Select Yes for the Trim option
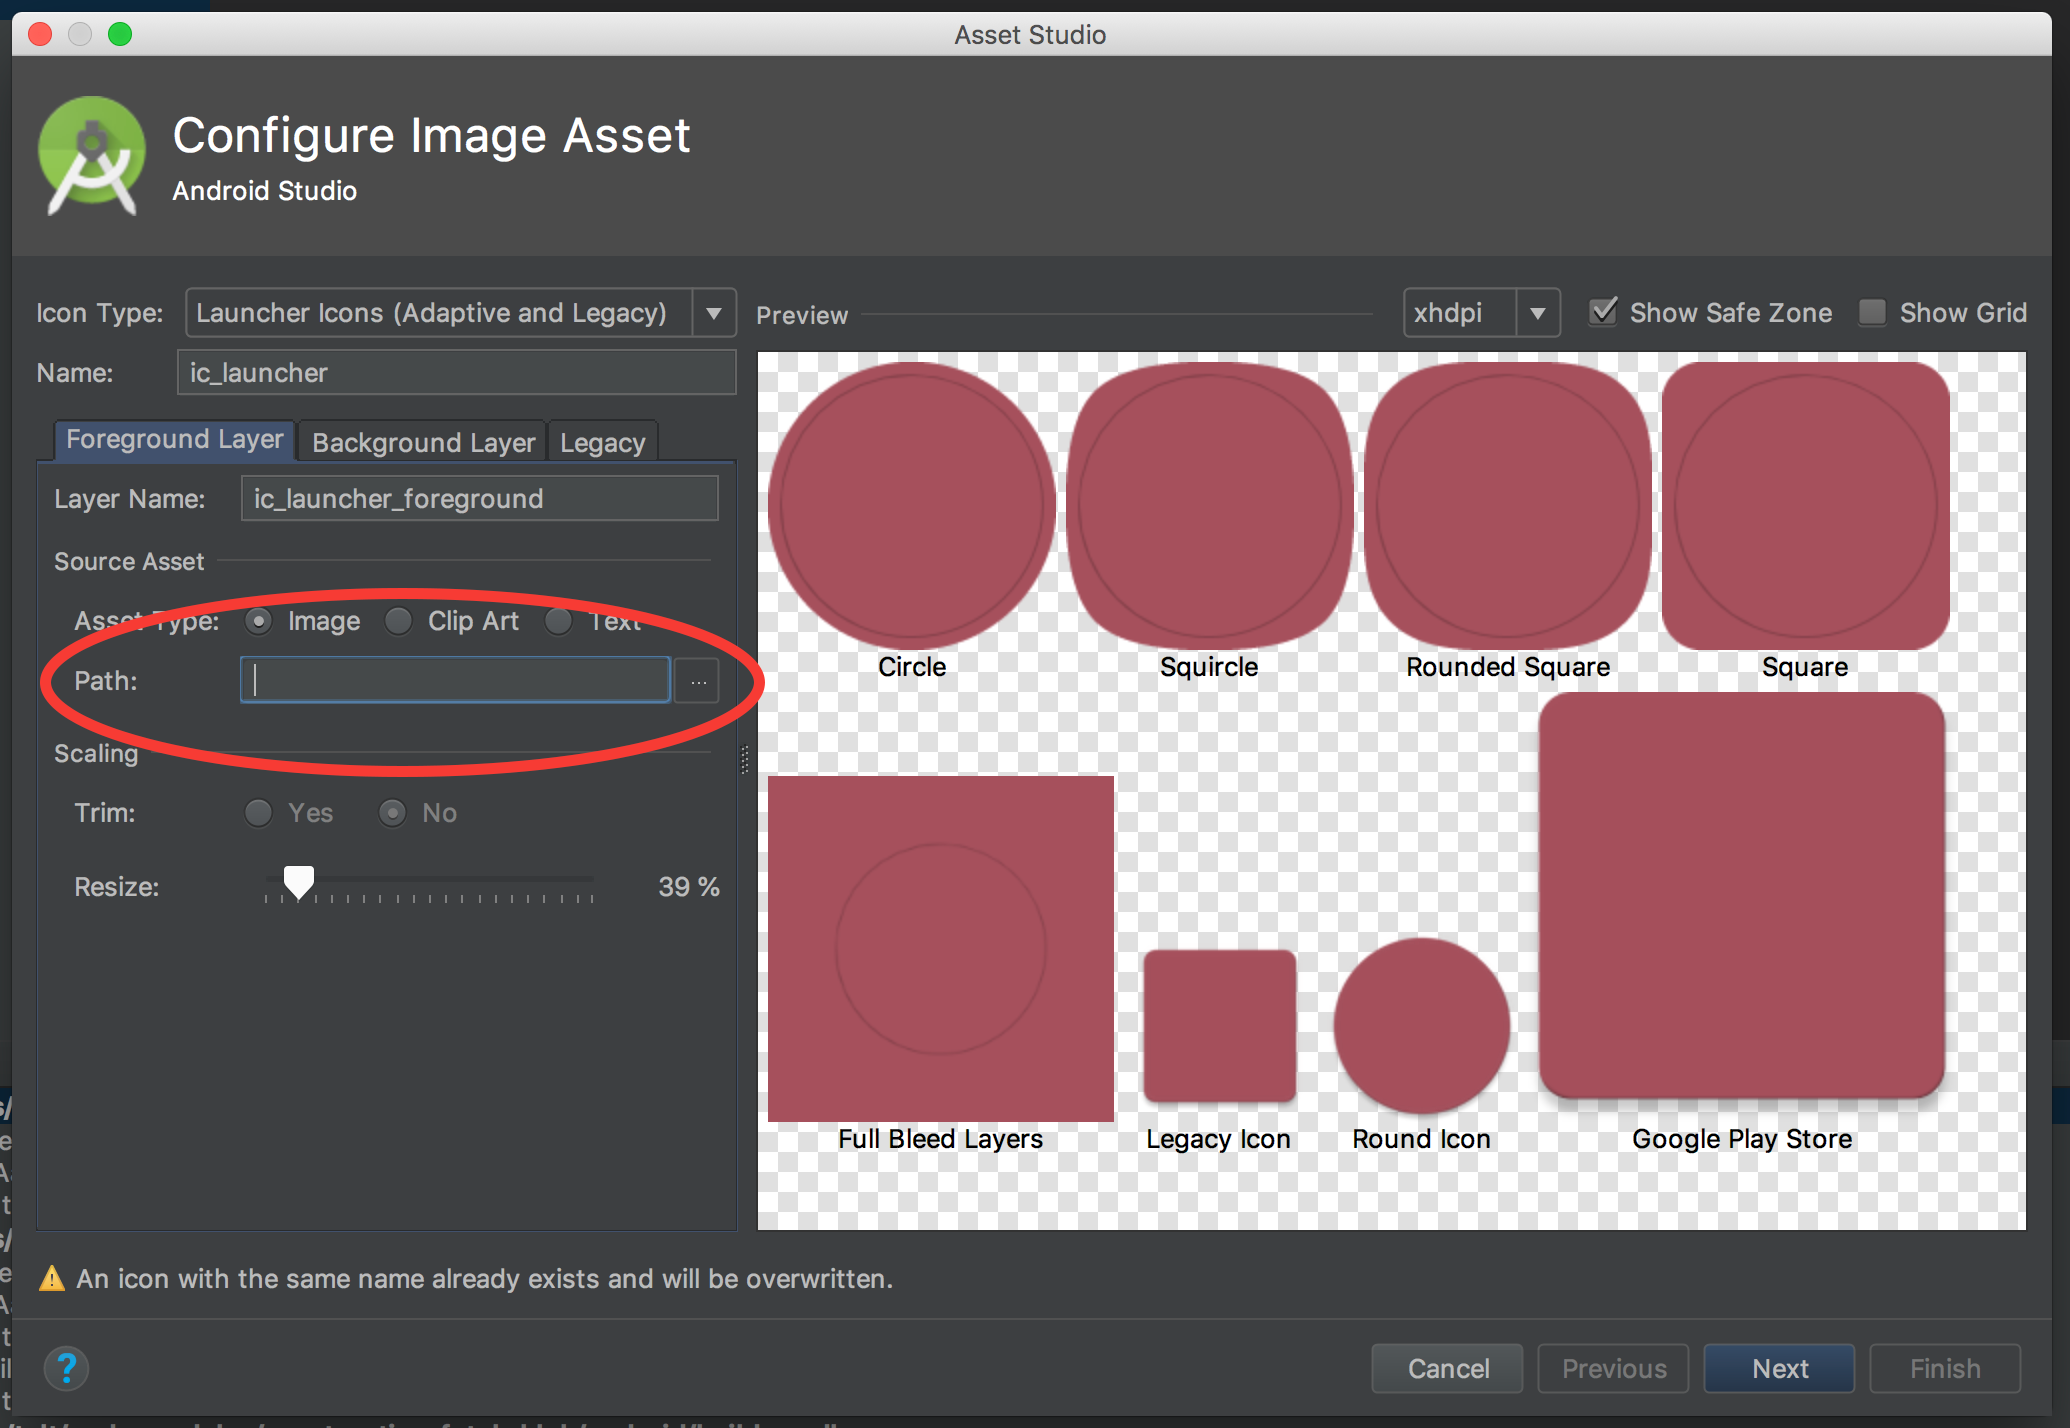Image resolution: width=2070 pixels, height=1428 pixels. [x=258, y=813]
